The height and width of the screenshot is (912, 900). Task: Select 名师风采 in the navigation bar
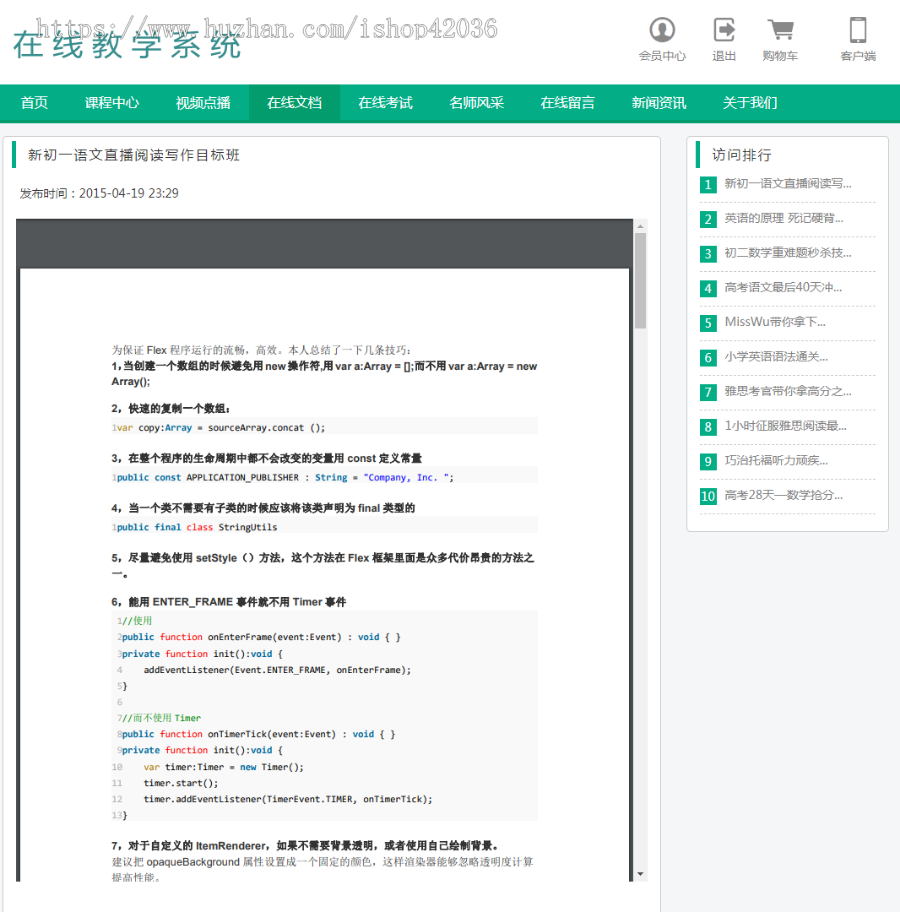click(476, 103)
